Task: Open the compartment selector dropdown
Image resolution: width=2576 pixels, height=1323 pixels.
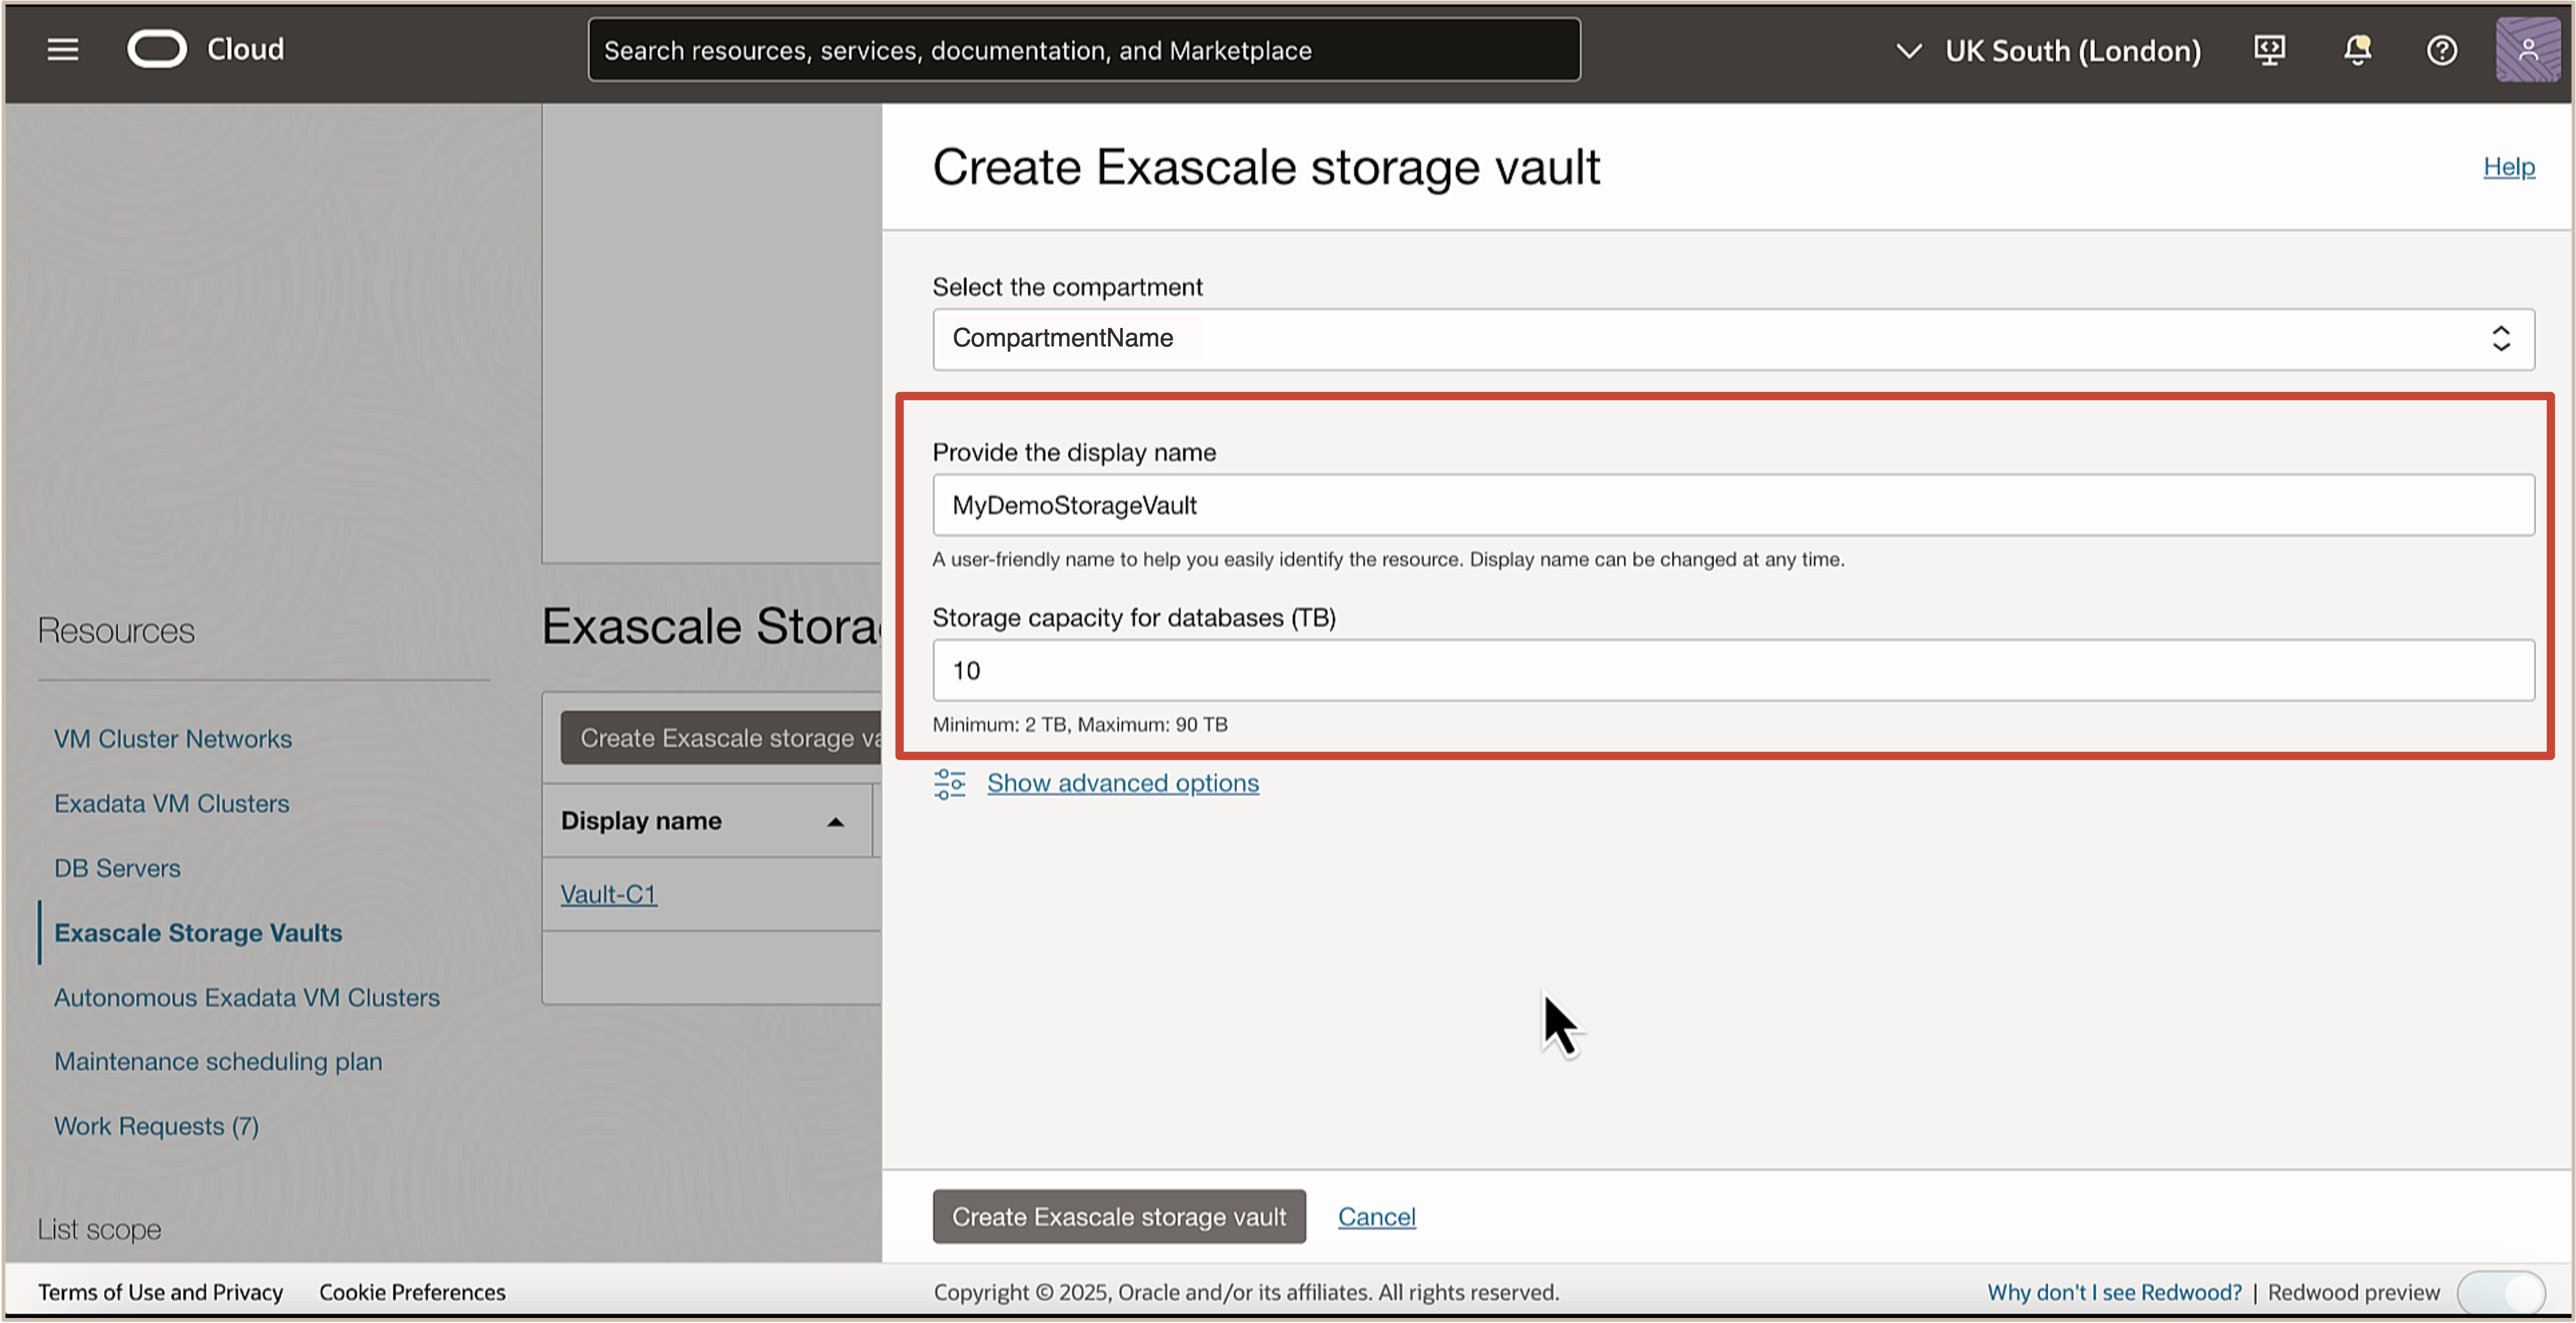Action: click(x=1732, y=339)
